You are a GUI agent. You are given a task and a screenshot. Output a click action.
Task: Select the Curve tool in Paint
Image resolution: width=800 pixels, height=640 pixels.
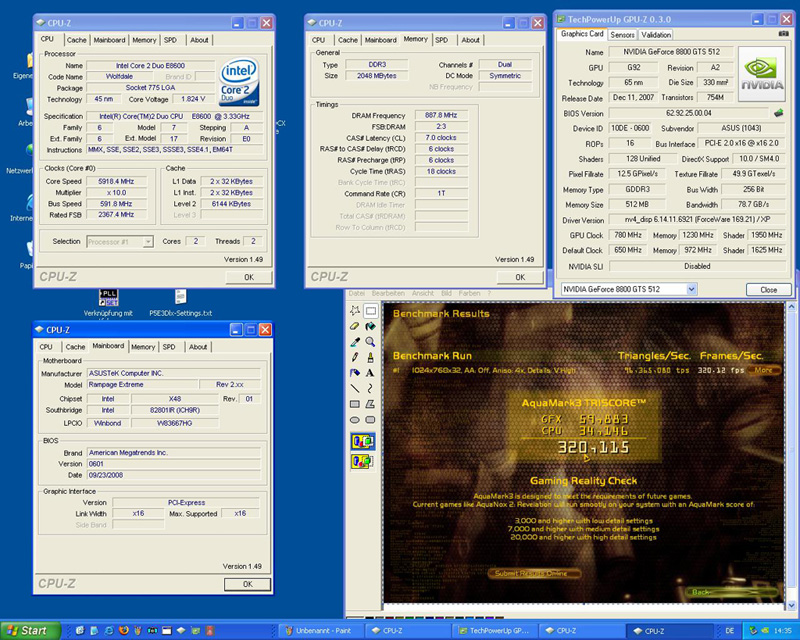[370, 388]
